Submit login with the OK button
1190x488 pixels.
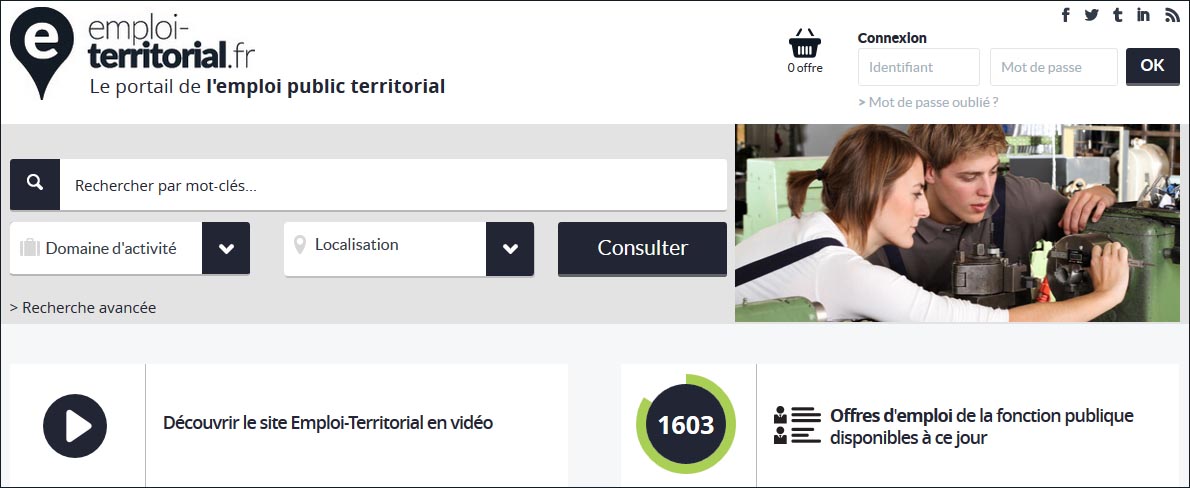[1152, 66]
